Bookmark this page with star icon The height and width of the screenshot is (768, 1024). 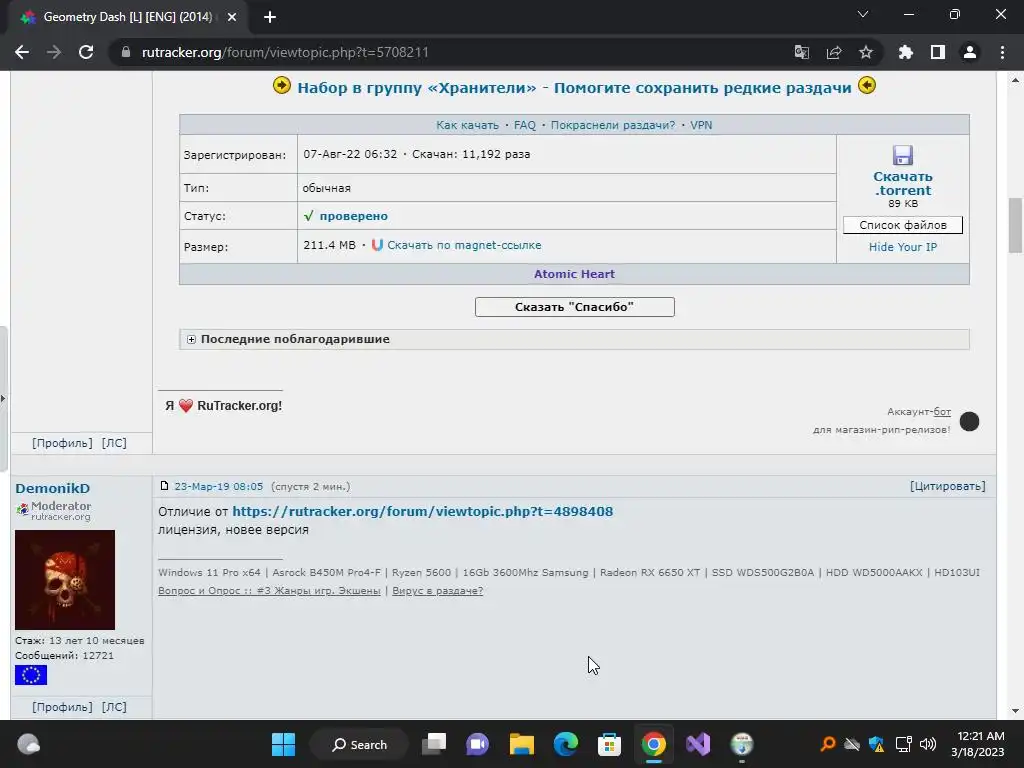pos(866,52)
